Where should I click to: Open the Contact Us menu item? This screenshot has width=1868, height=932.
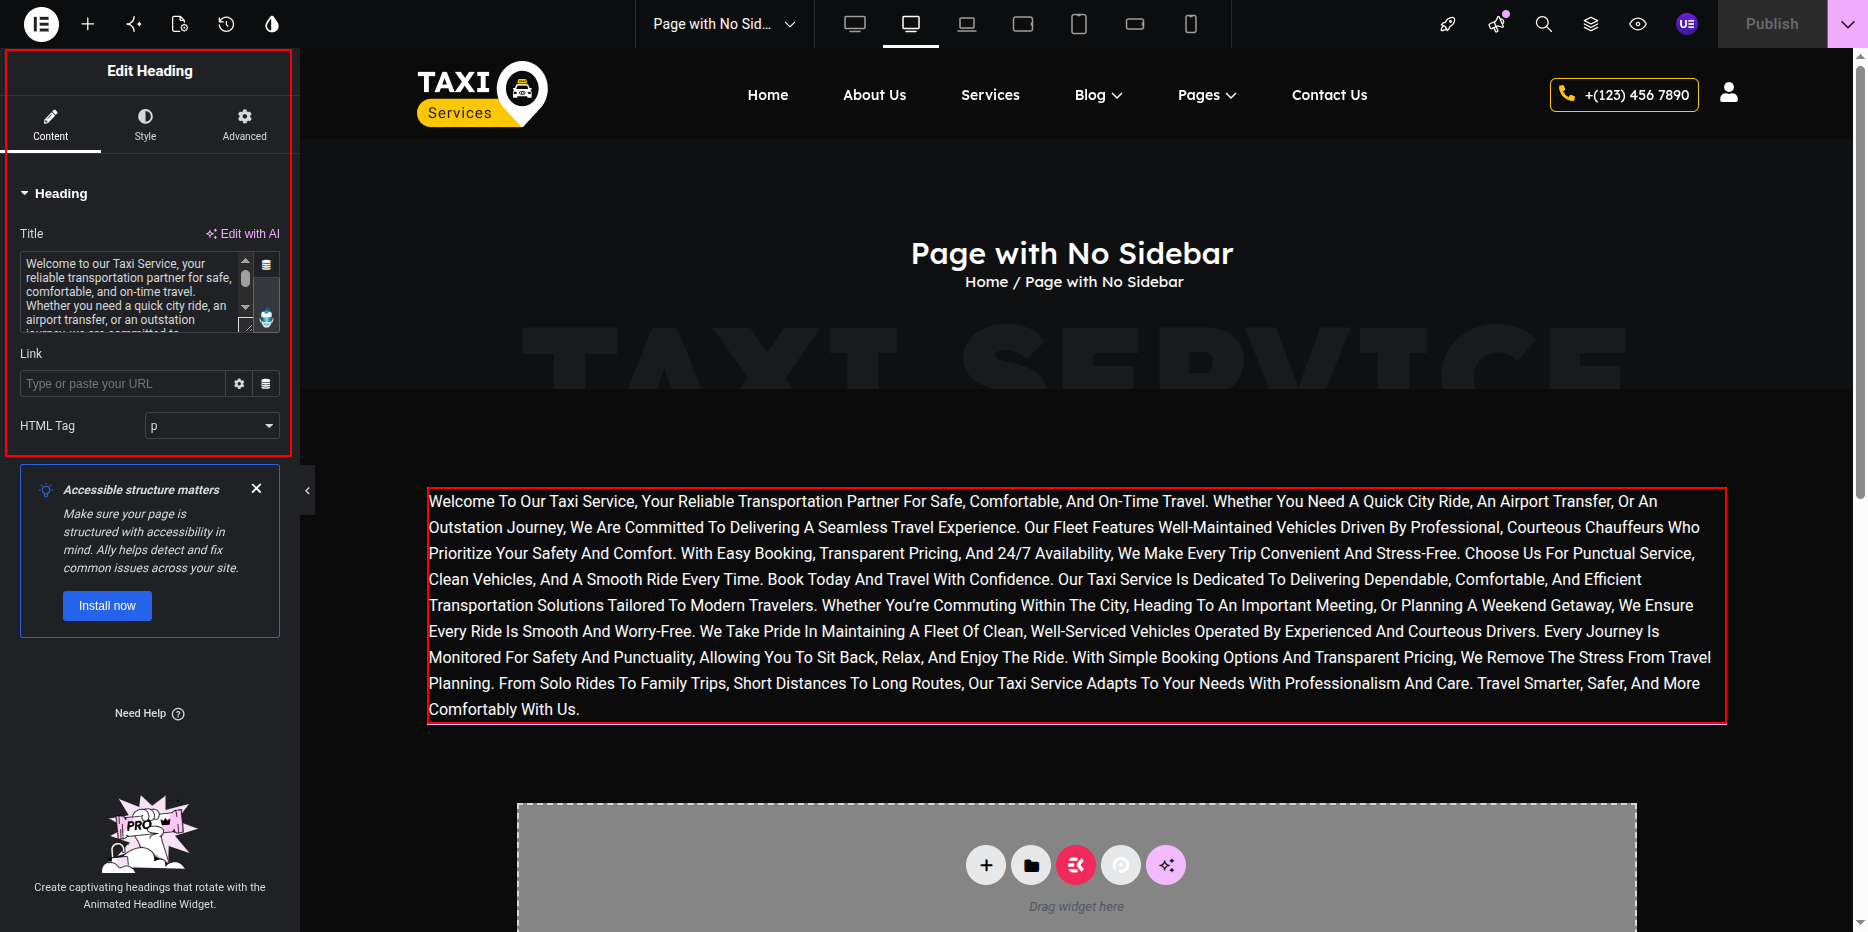click(1329, 95)
